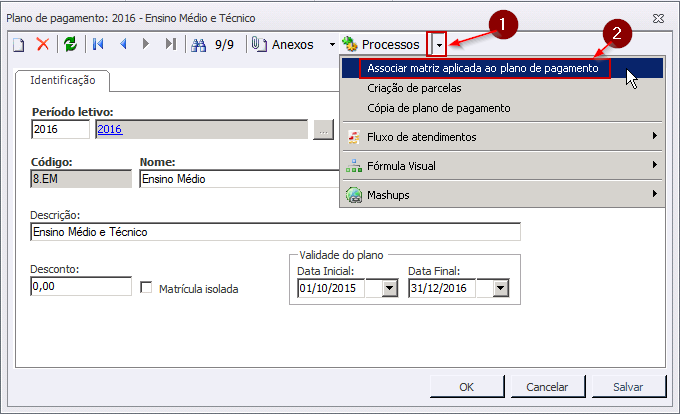
Task: Go to the previous record
Action: (x=123, y=44)
